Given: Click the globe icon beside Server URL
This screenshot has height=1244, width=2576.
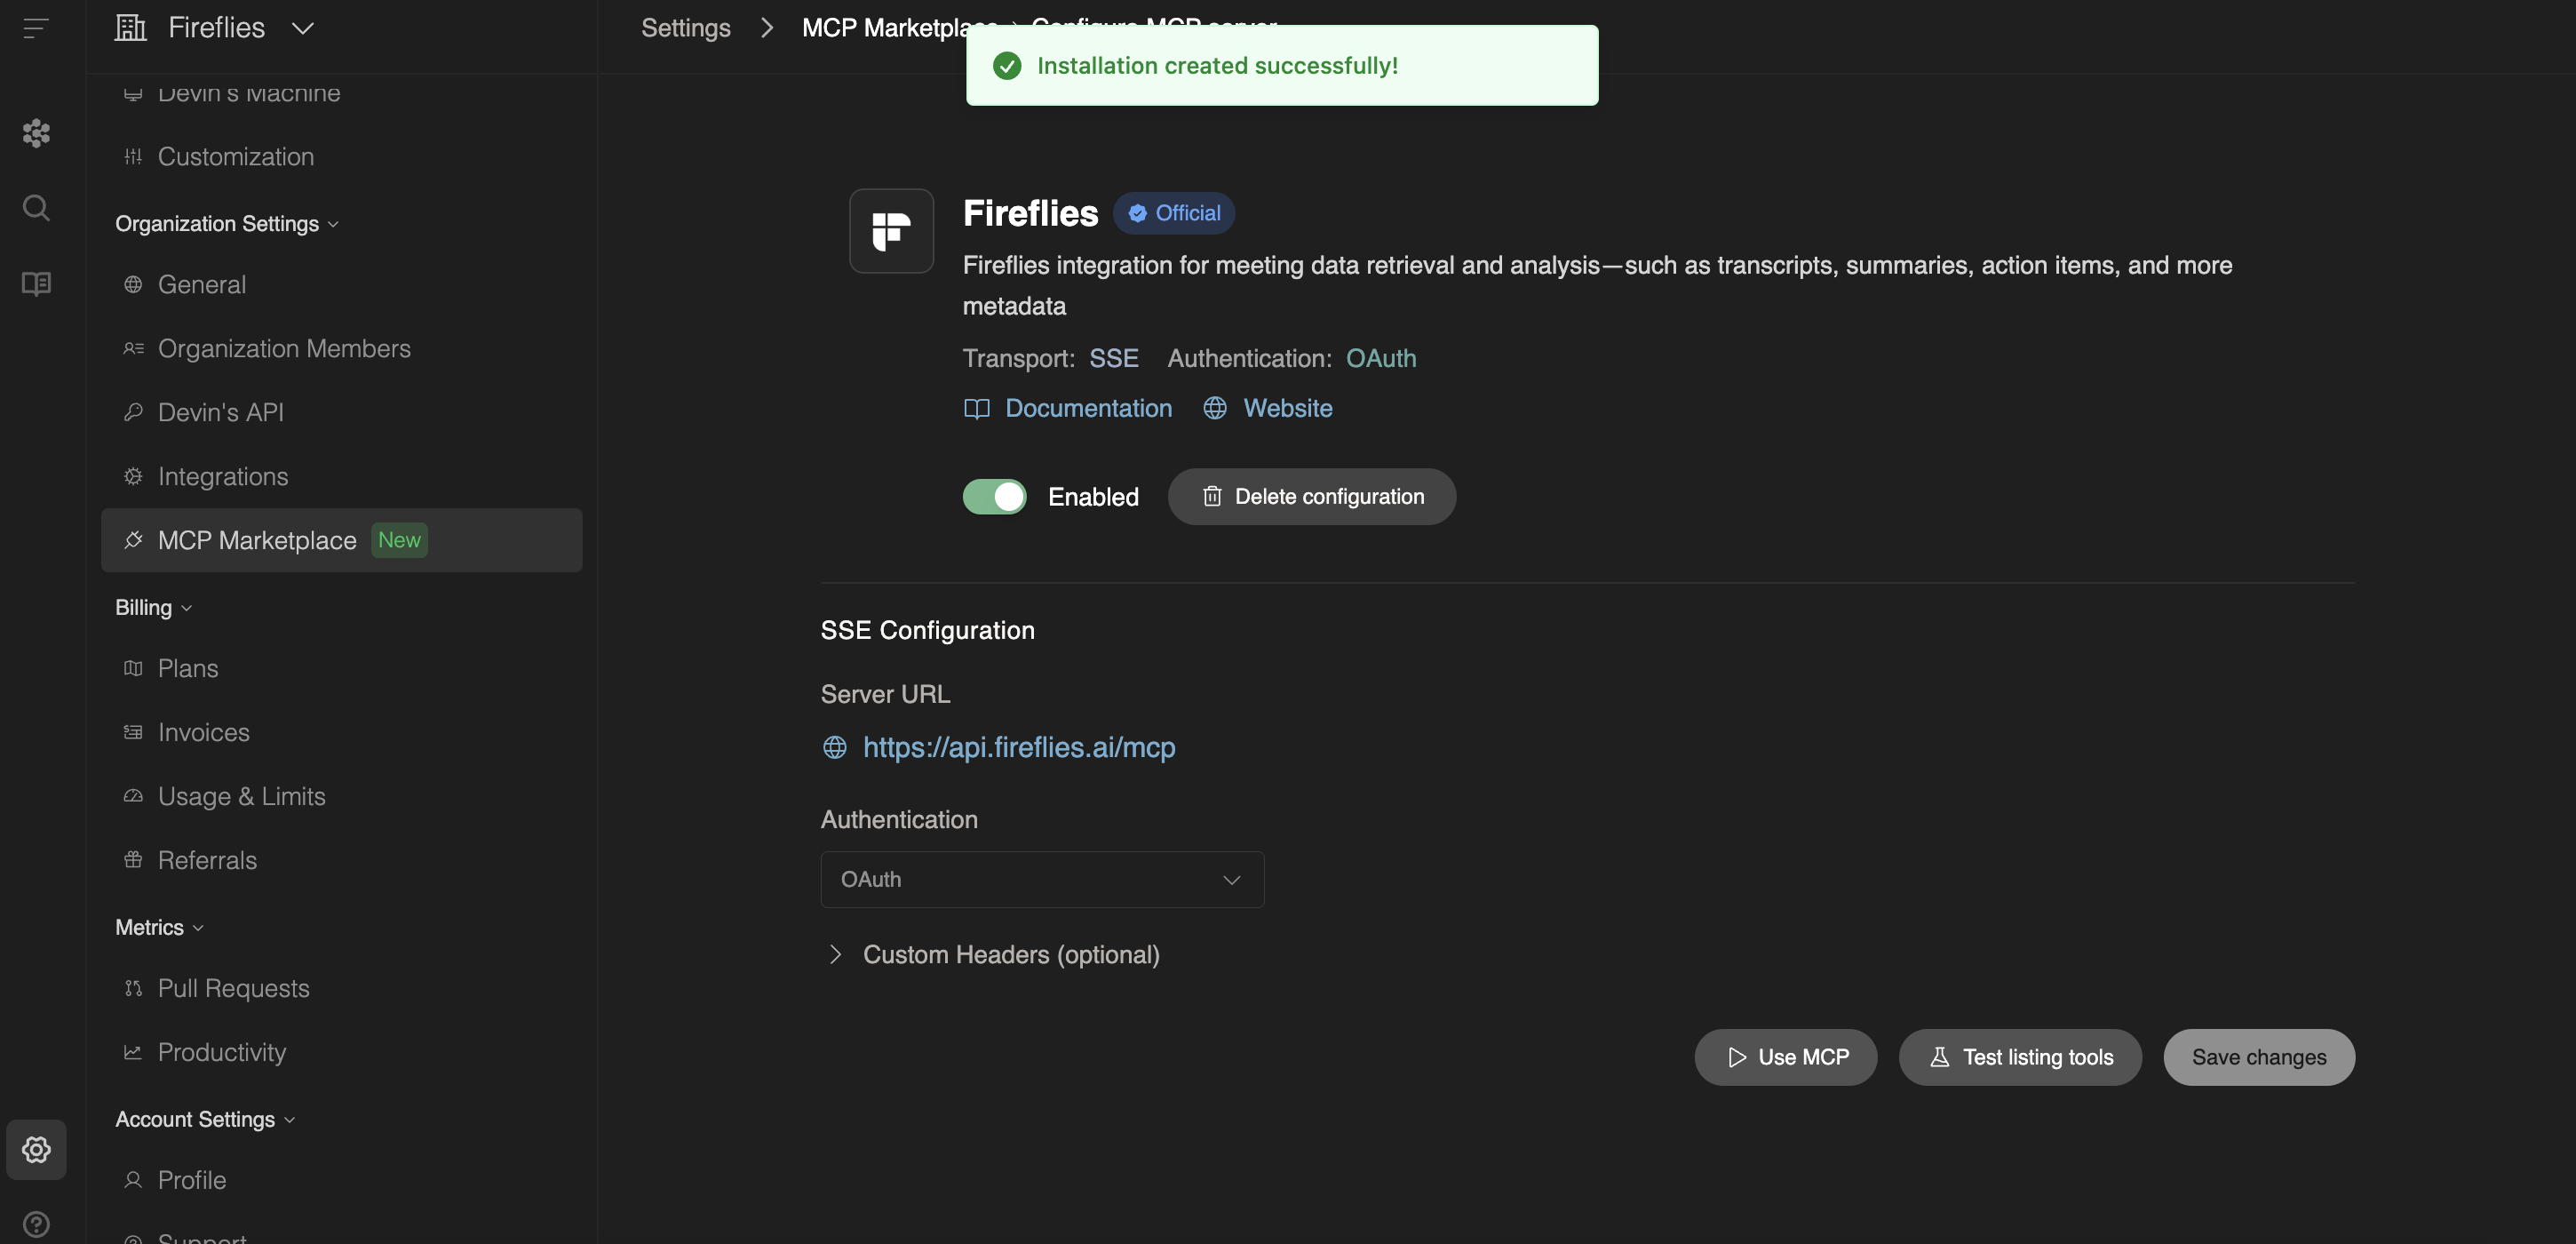Looking at the screenshot, I should click(x=834, y=747).
